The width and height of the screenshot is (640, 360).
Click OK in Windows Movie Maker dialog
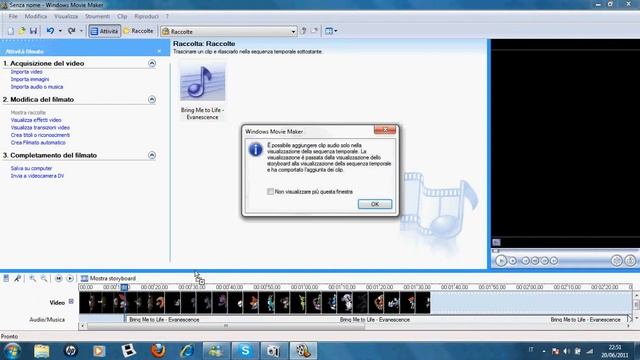(x=375, y=204)
